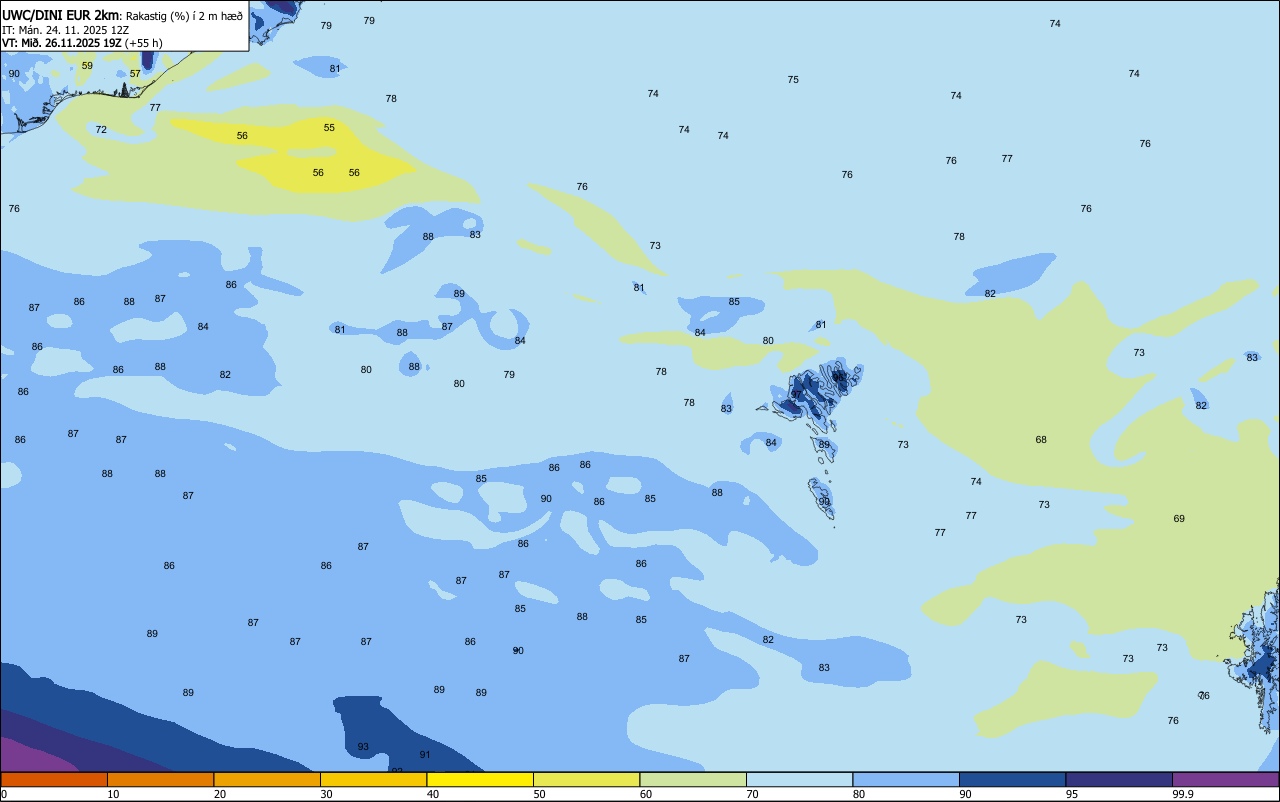
Task: Select the 30–40 golden legend color segment
Action: click(373, 780)
